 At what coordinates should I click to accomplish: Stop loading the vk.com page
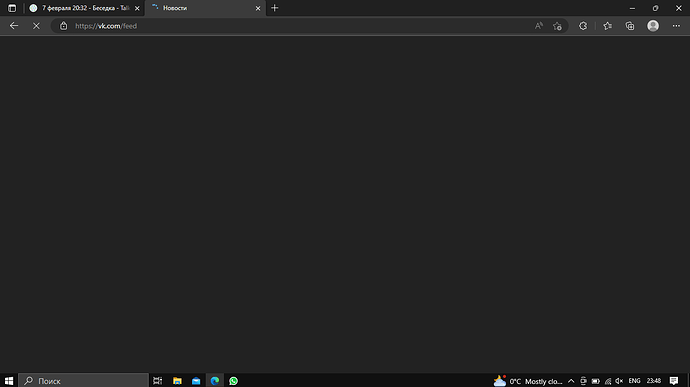coord(37,26)
